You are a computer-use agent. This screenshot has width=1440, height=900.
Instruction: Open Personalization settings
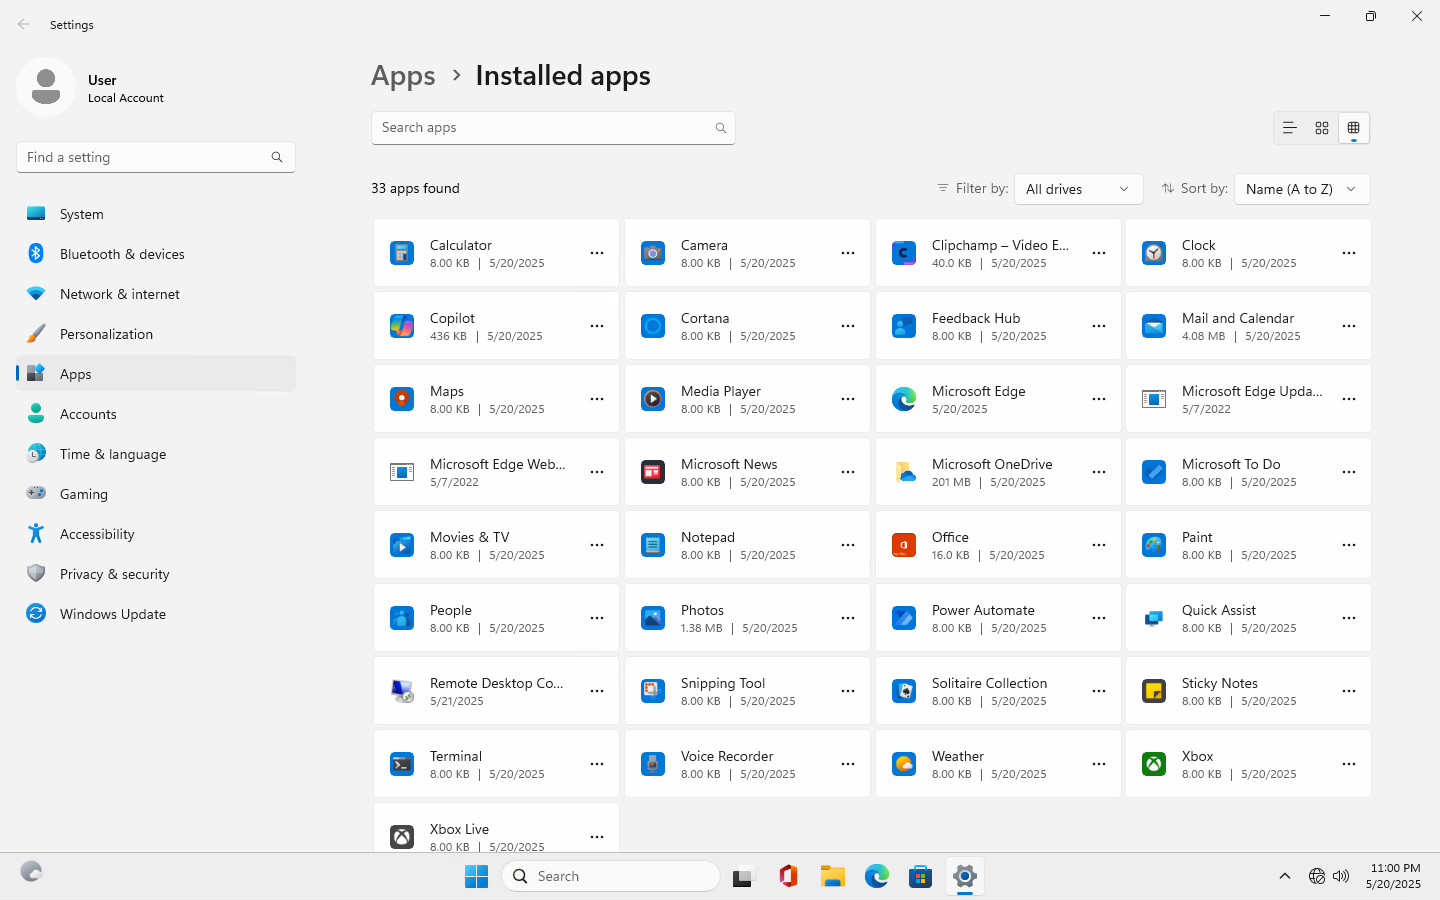156,334
